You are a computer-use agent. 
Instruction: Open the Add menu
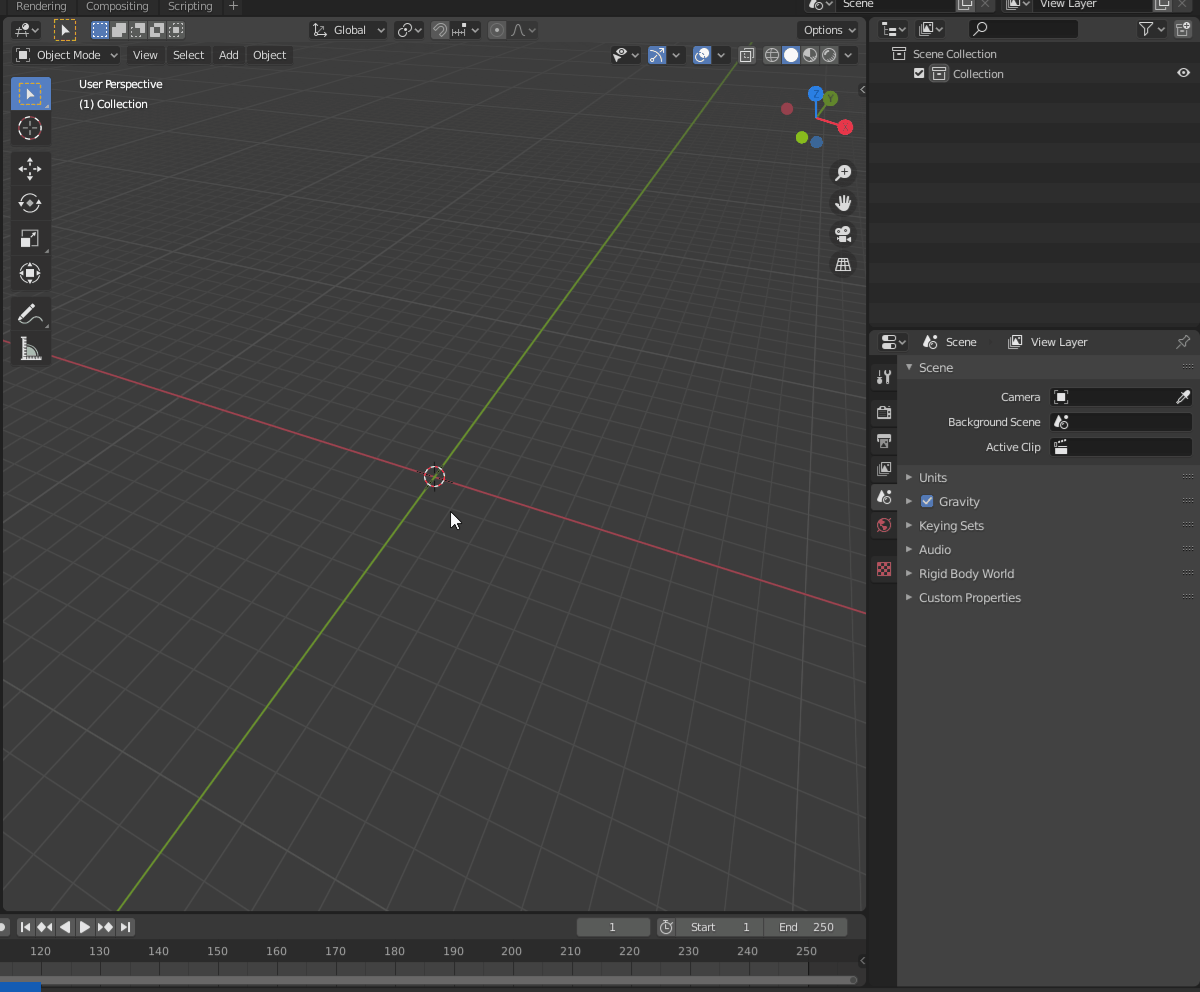click(x=229, y=55)
